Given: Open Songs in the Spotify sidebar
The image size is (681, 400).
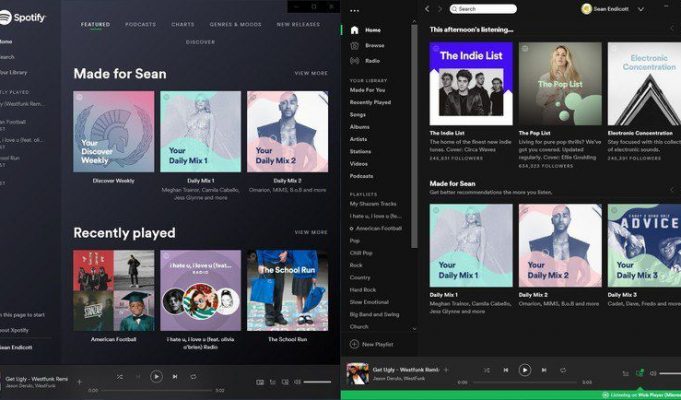Looking at the screenshot, I should click(x=358, y=115).
